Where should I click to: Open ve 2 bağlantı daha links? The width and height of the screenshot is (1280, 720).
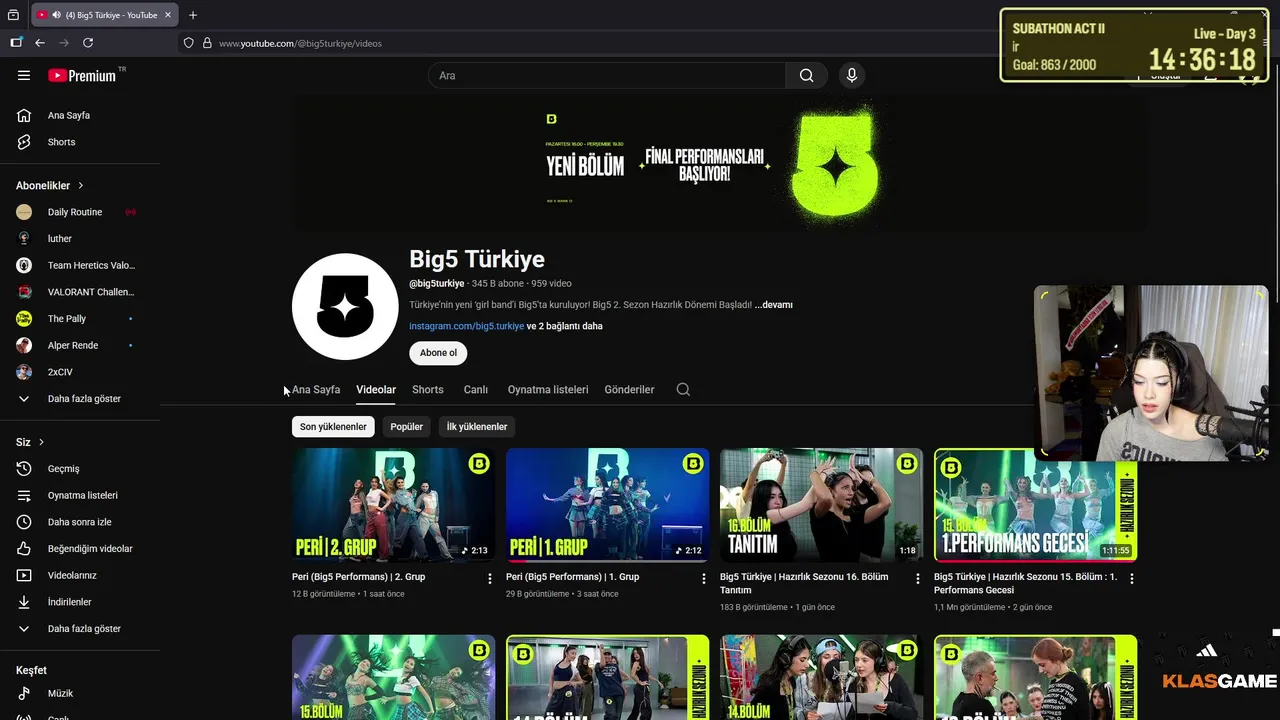coord(564,326)
